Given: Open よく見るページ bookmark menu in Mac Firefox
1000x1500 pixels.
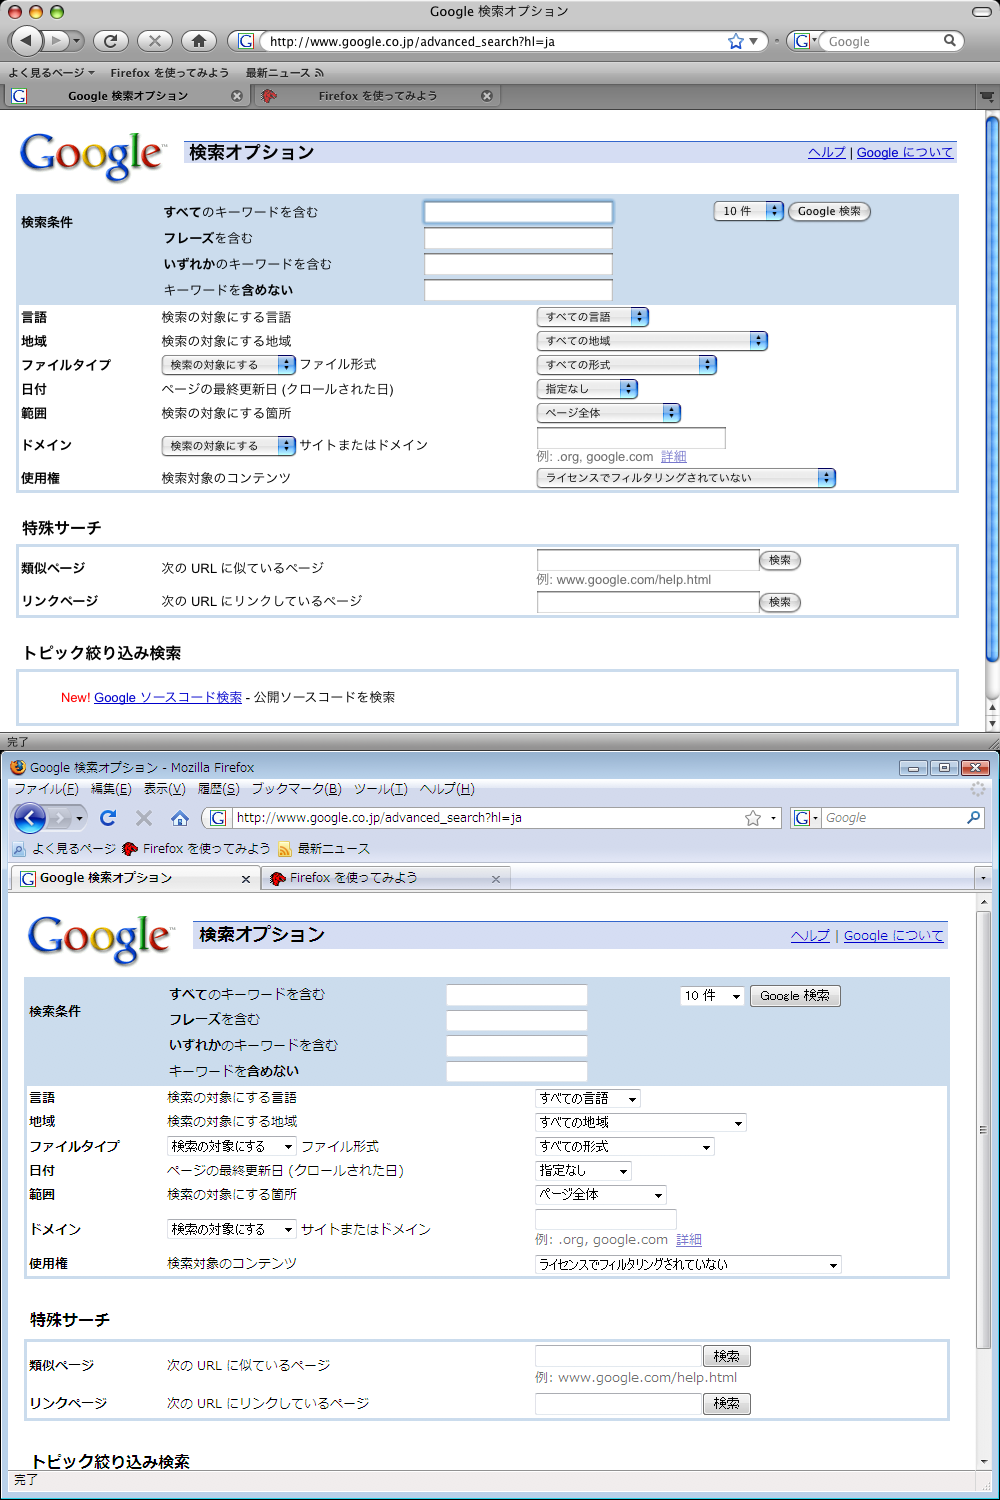Looking at the screenshot, I should coord(51,73).
